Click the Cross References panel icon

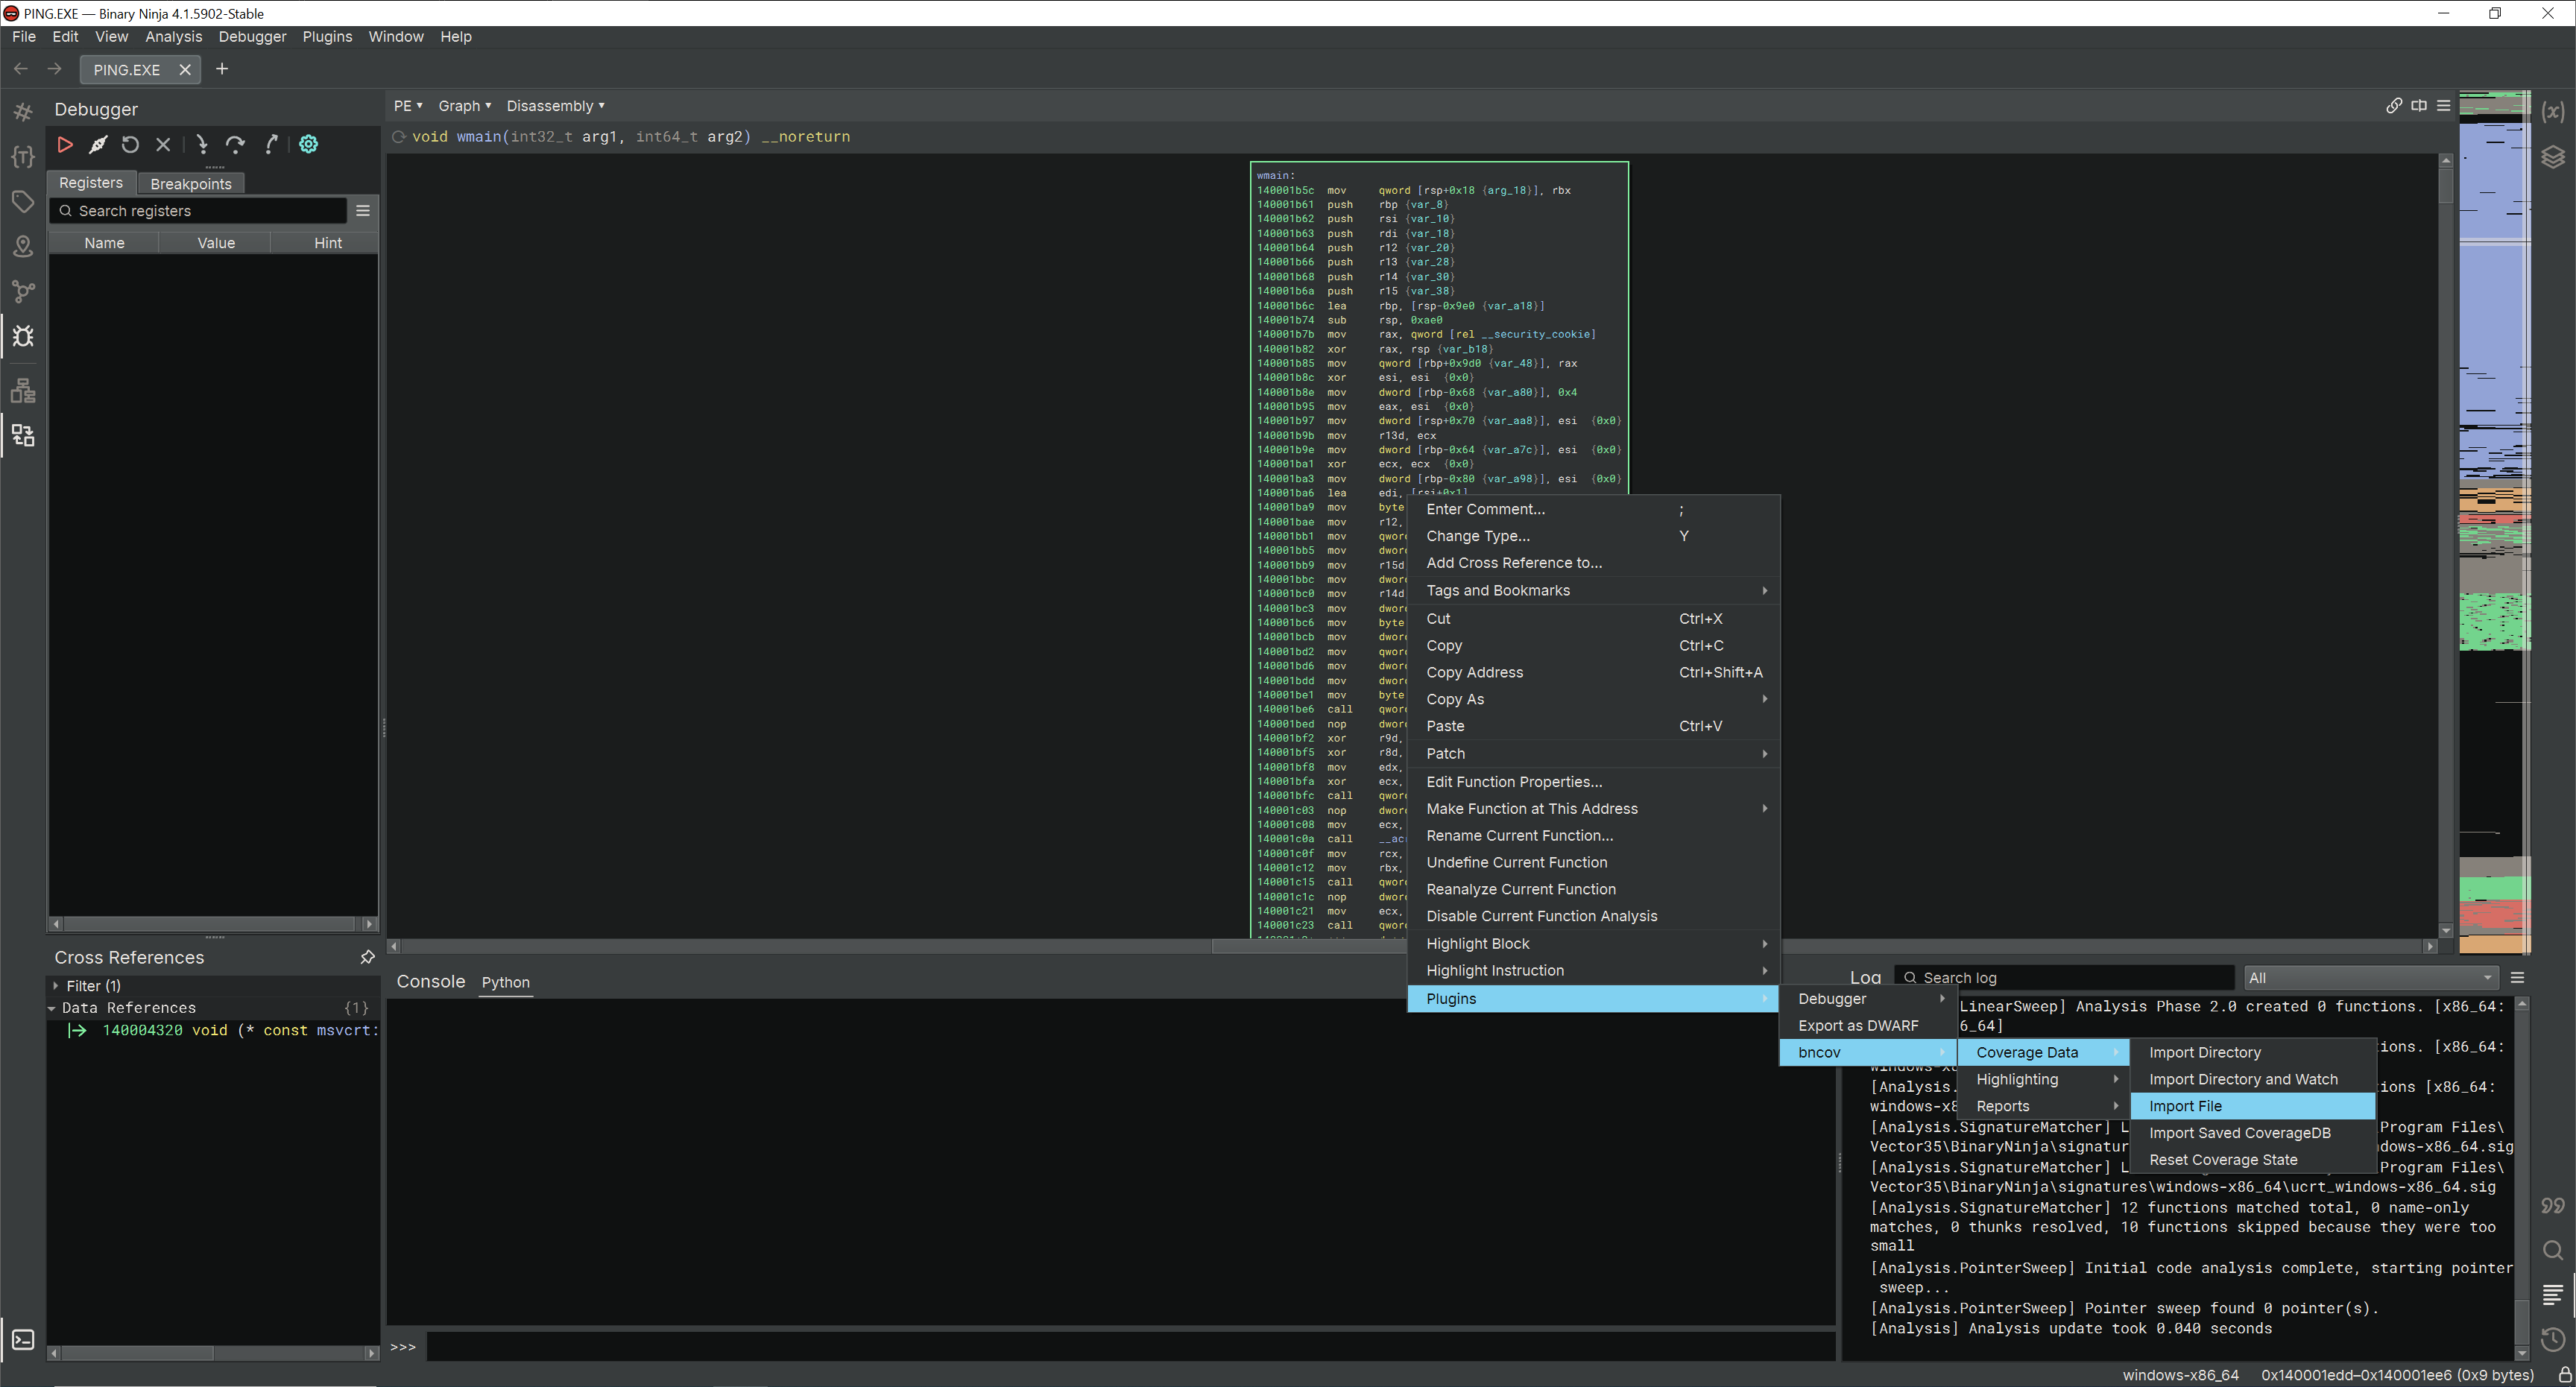[22, 435]
